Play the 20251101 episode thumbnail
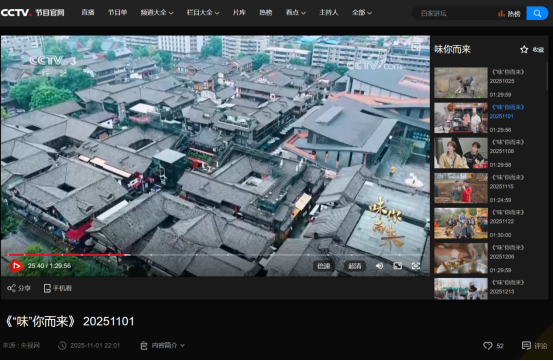 [x=461, y=118]
